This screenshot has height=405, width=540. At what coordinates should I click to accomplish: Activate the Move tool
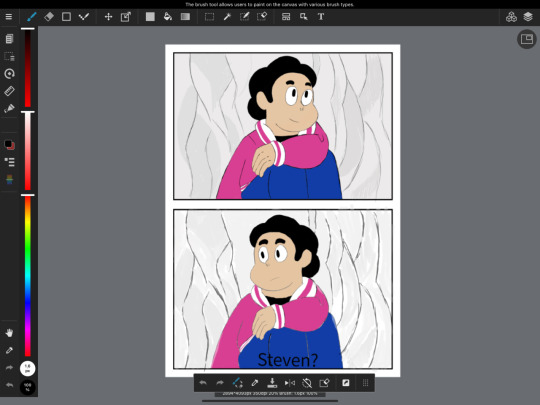pos(108,17)
